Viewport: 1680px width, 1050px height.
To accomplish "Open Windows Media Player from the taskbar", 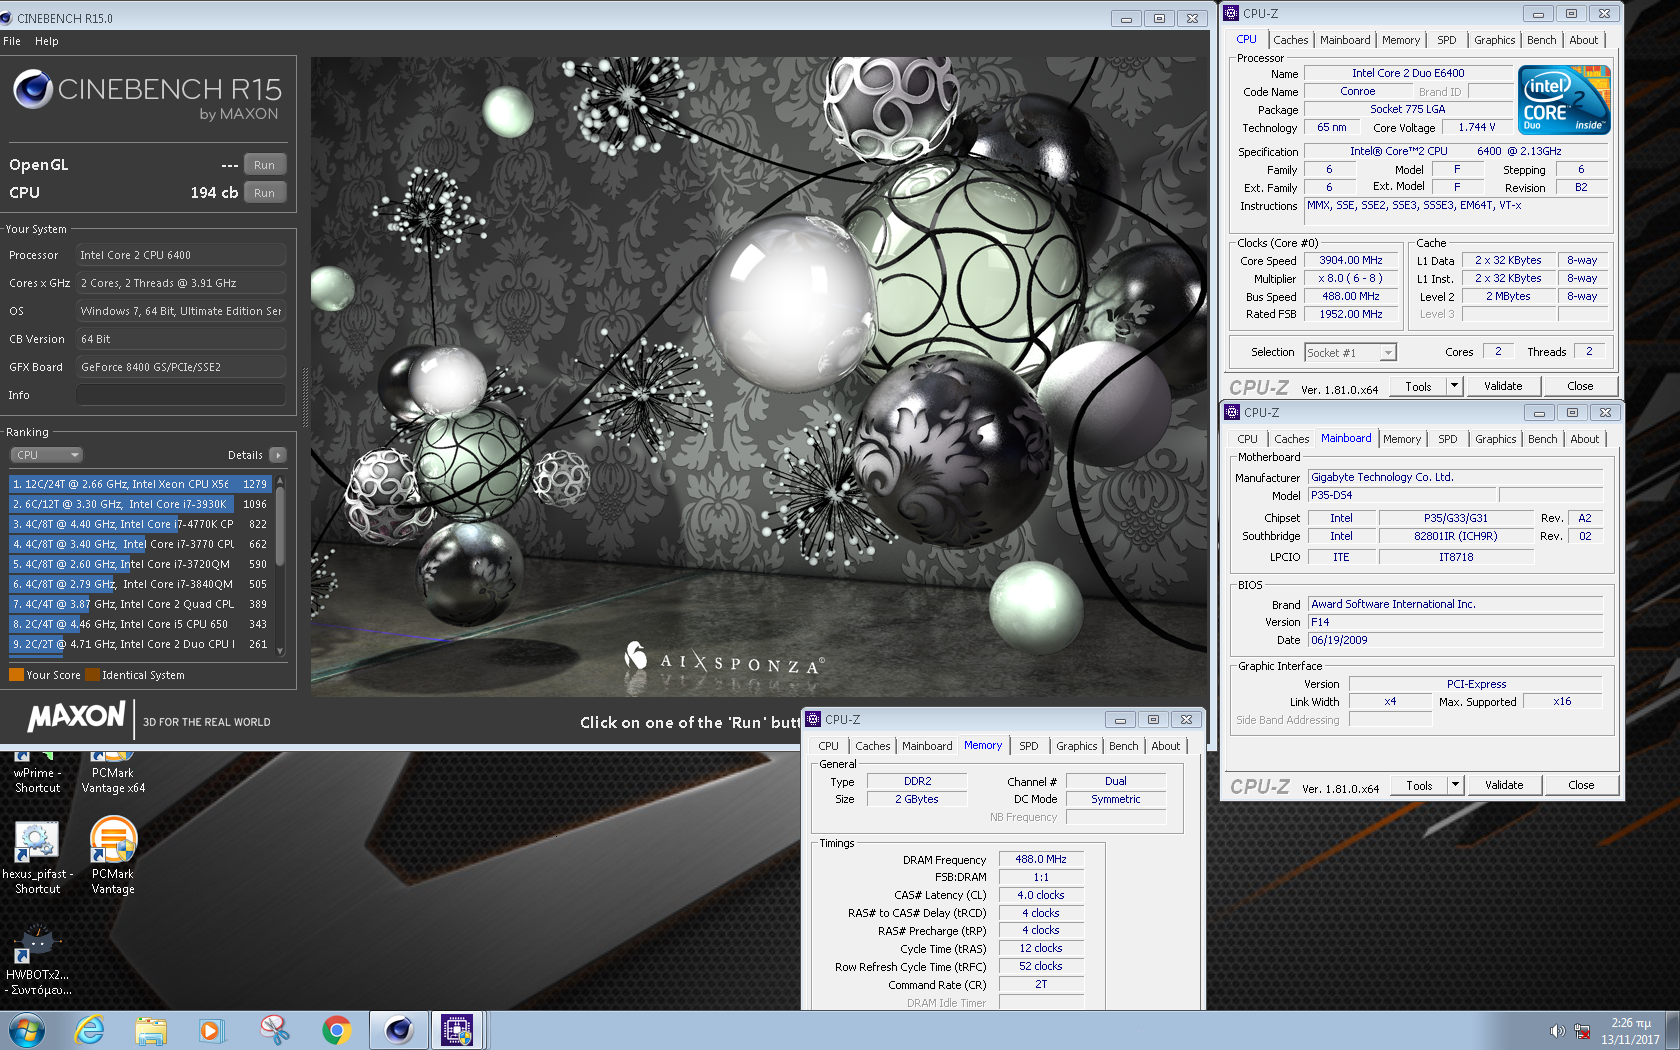I will coord(211,1030).
